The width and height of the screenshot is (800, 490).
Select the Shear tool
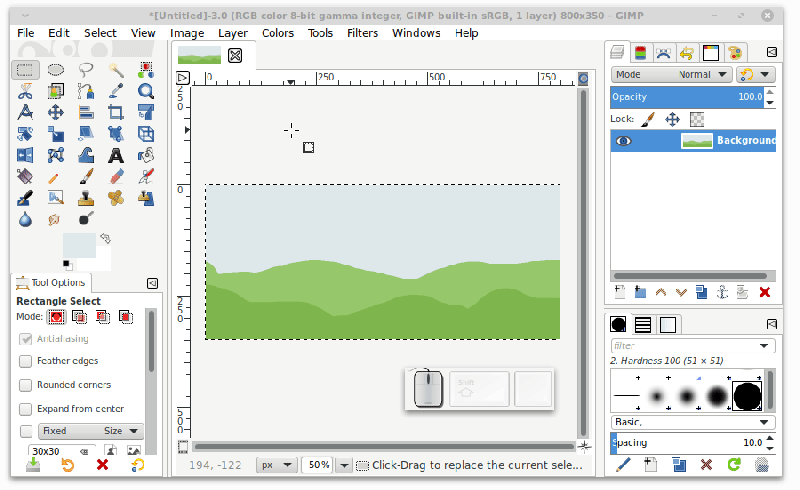click(86, 134)
